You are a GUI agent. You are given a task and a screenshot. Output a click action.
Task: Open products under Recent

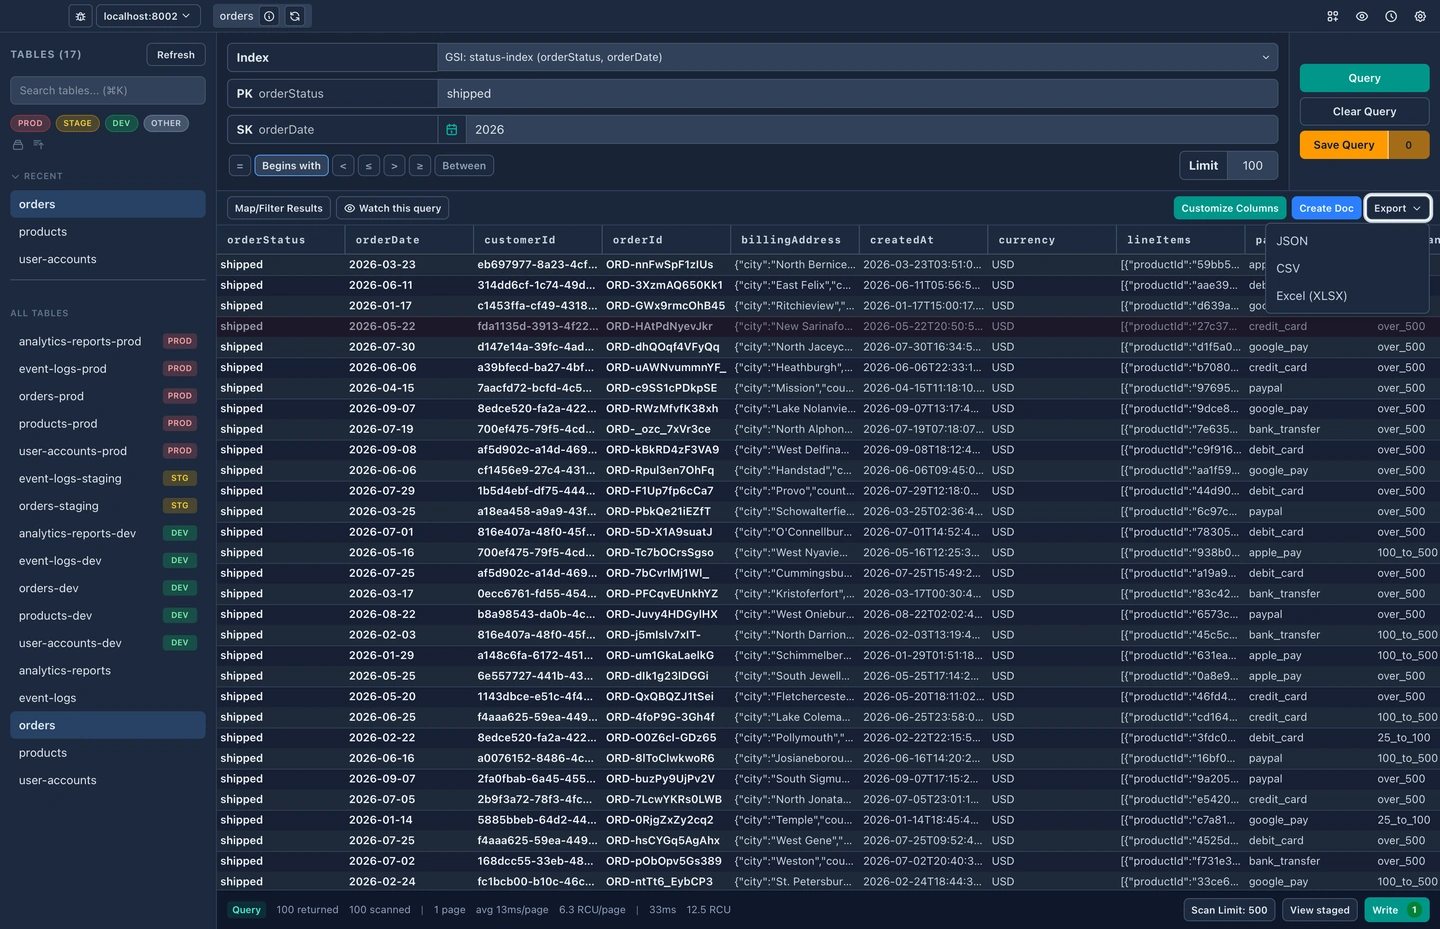[x=108, y=232]
